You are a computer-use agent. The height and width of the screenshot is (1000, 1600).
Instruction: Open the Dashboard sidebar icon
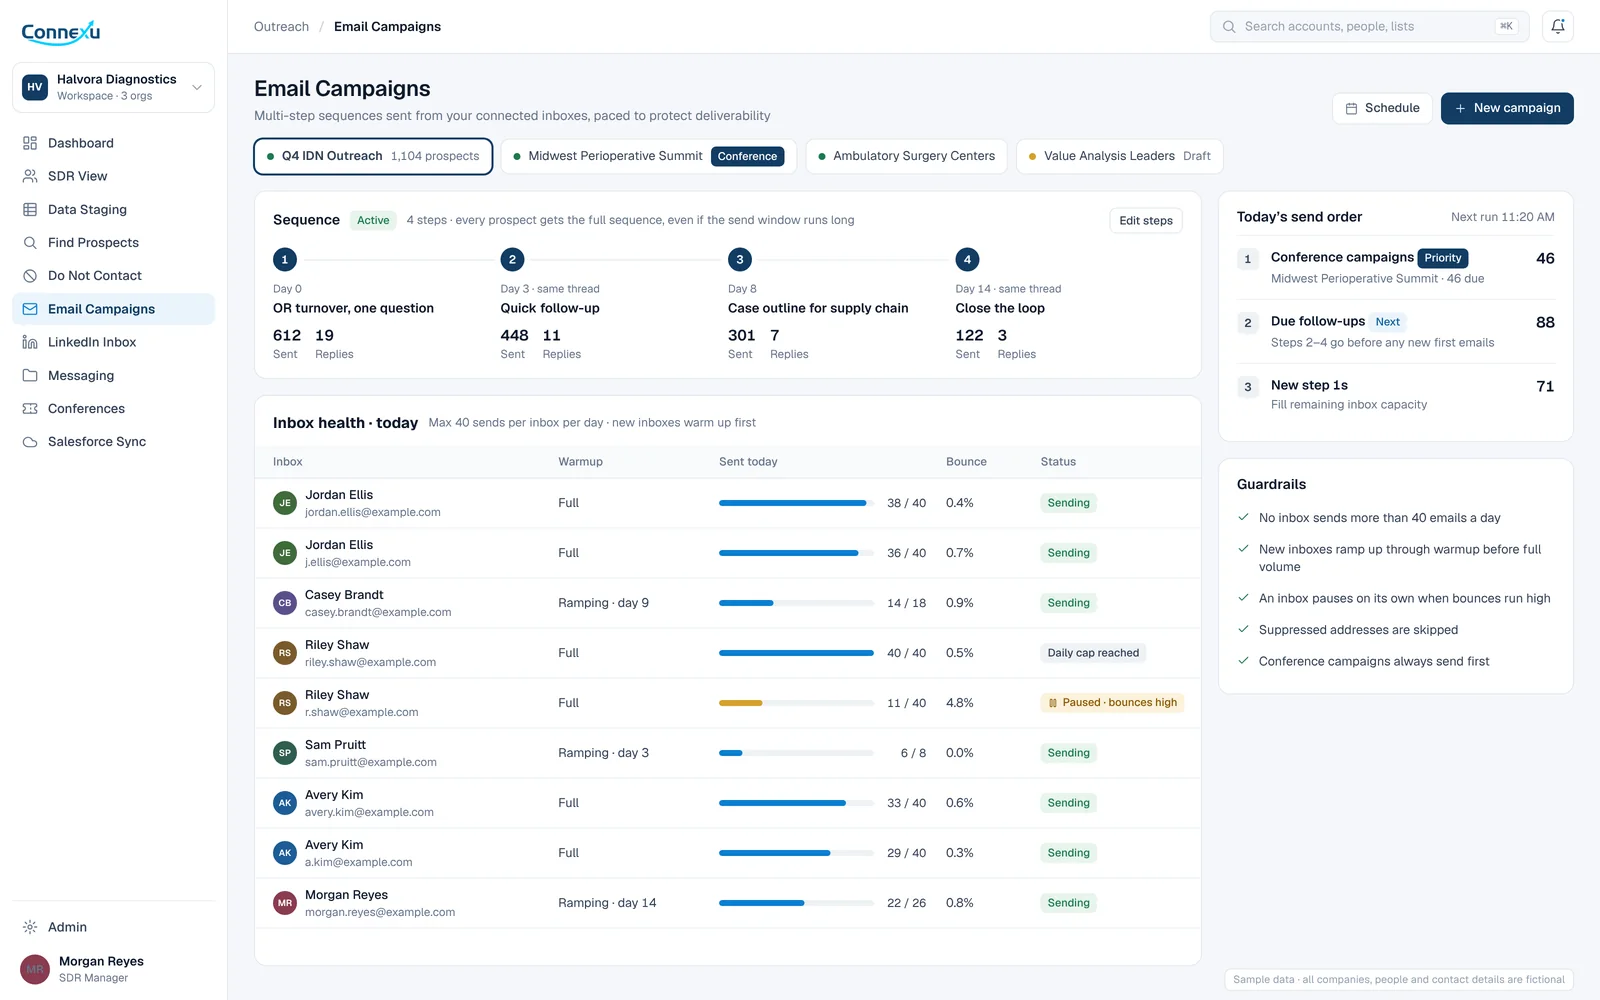[30, 143]
